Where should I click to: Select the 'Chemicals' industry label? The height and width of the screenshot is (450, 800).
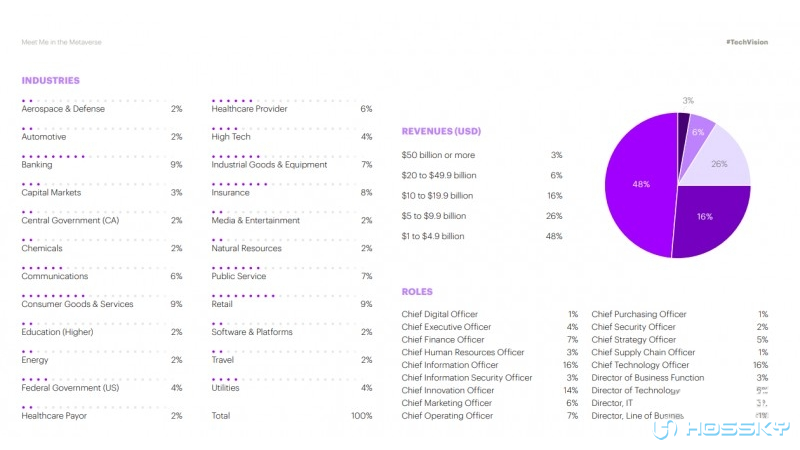click(42, 248)
